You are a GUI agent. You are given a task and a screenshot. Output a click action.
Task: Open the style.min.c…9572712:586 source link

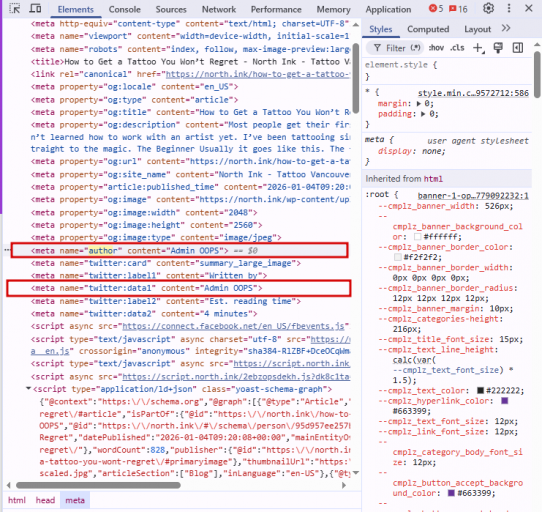point(473,93)
